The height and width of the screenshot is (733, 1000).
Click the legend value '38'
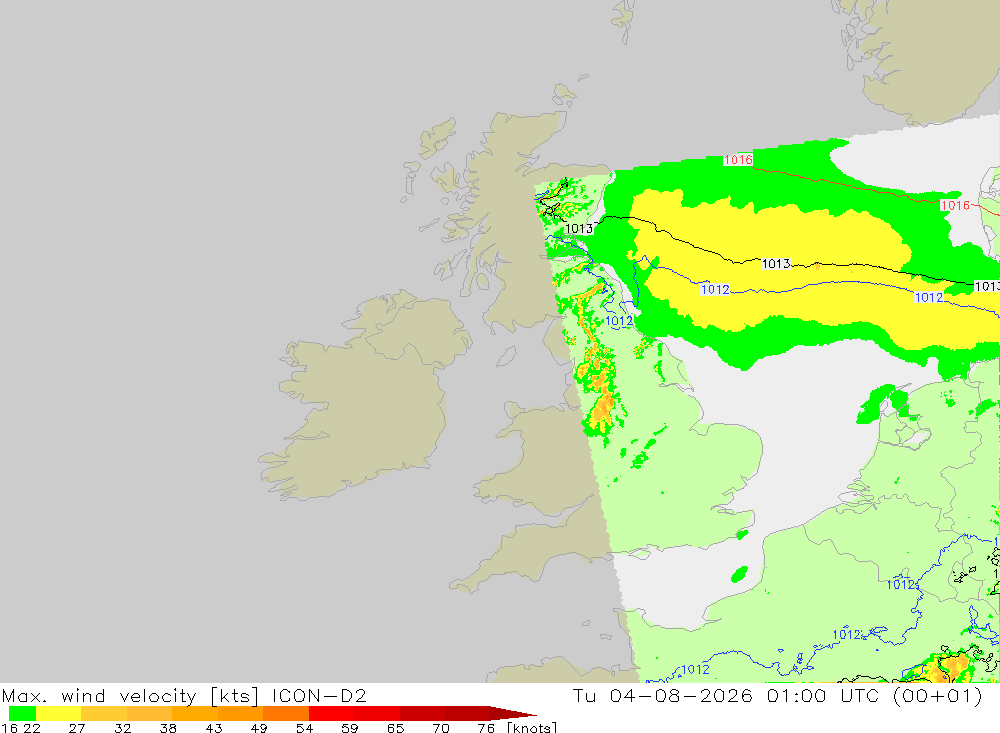(x=168, y=727)
